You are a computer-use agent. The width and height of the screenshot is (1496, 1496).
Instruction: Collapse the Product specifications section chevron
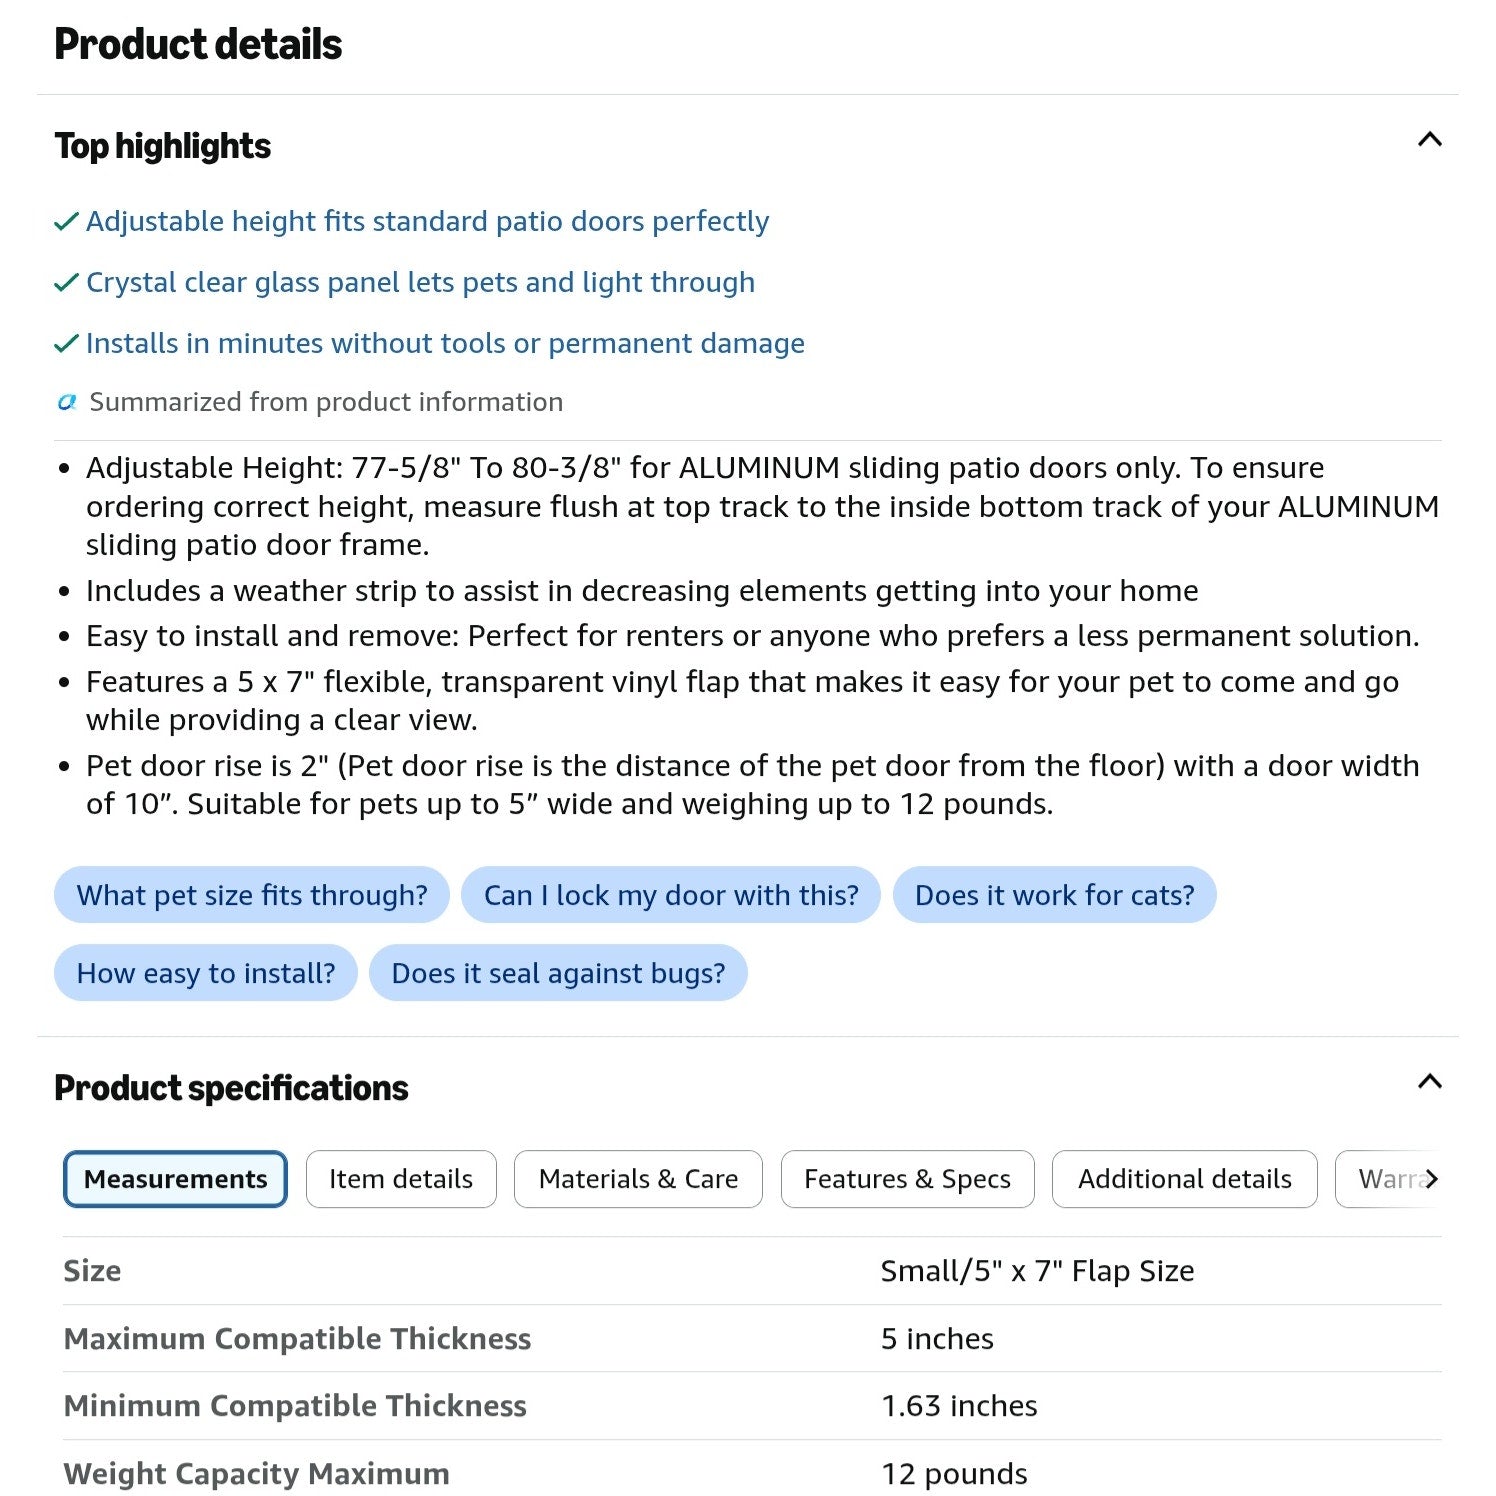[x=1429, y=1081]
